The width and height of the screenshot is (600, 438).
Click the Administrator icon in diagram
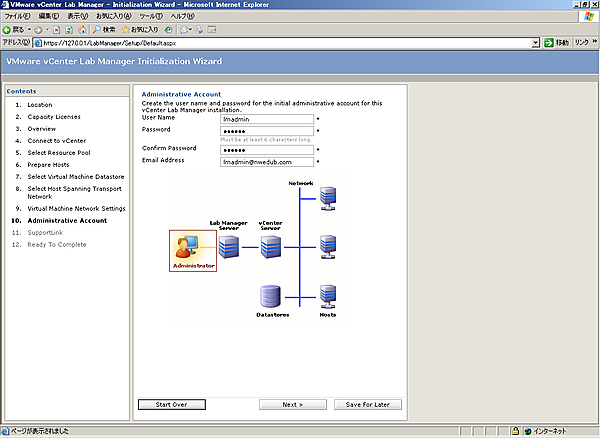point(193,249)
